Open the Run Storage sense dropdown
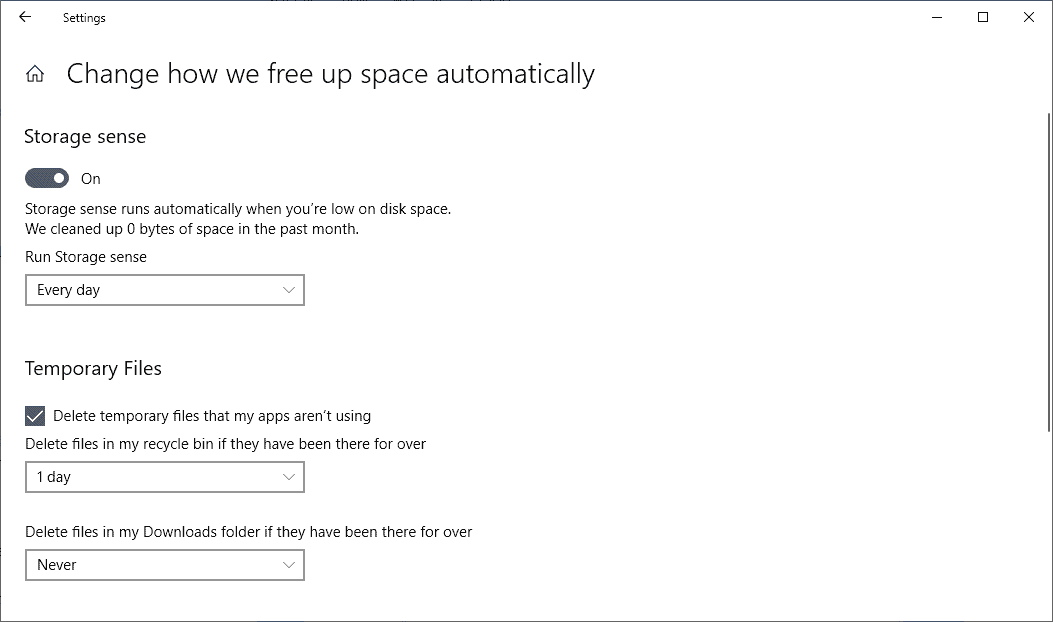Image resolution: width=1053 pixels, height=622 pixels. click(164, 290)
